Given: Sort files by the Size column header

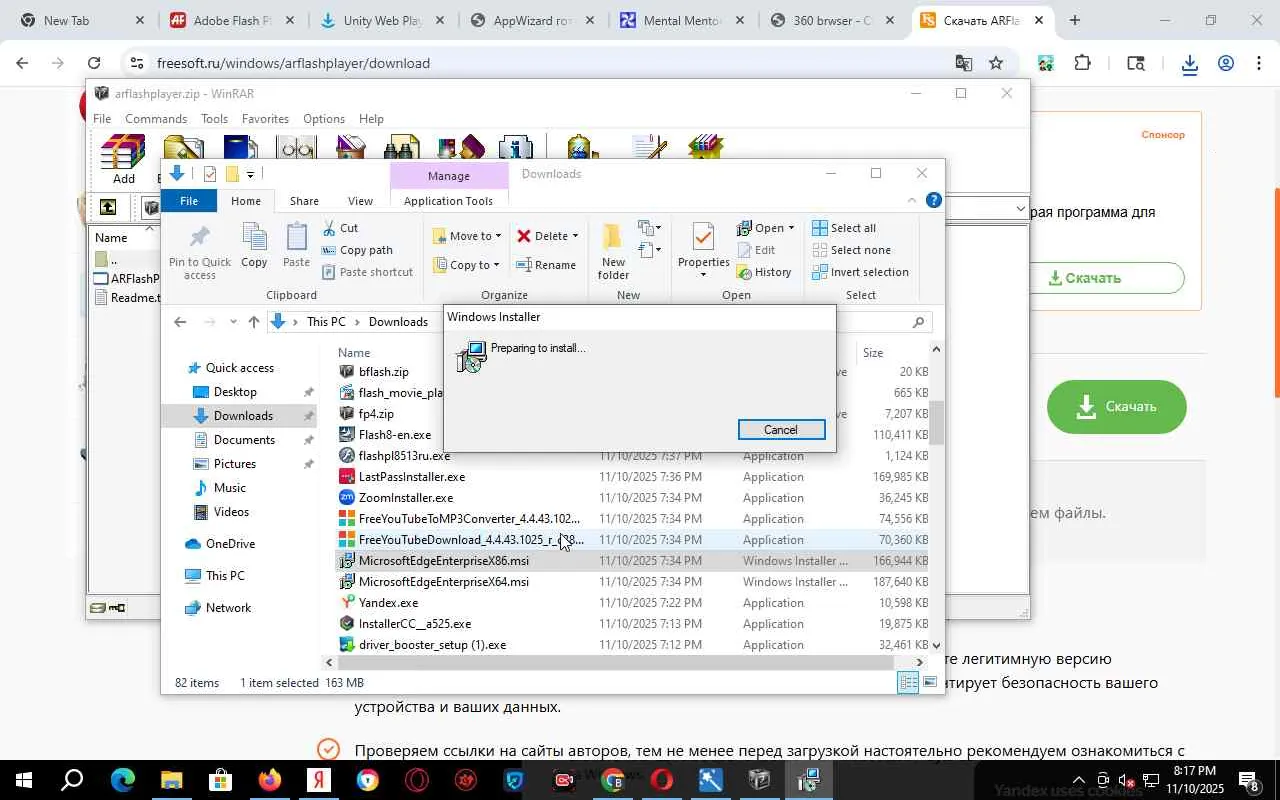Looking at the screenshot, I should [x=874, y=353].
